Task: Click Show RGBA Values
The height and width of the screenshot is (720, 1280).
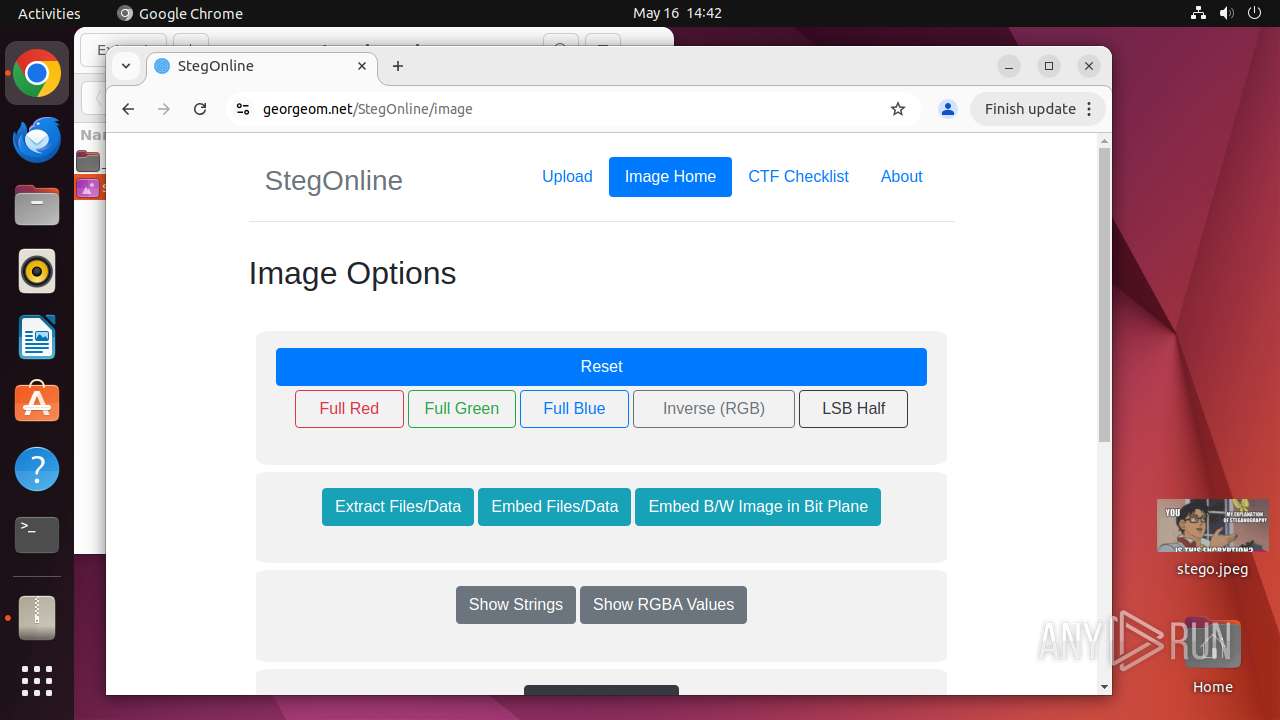Action: point(663,605)
